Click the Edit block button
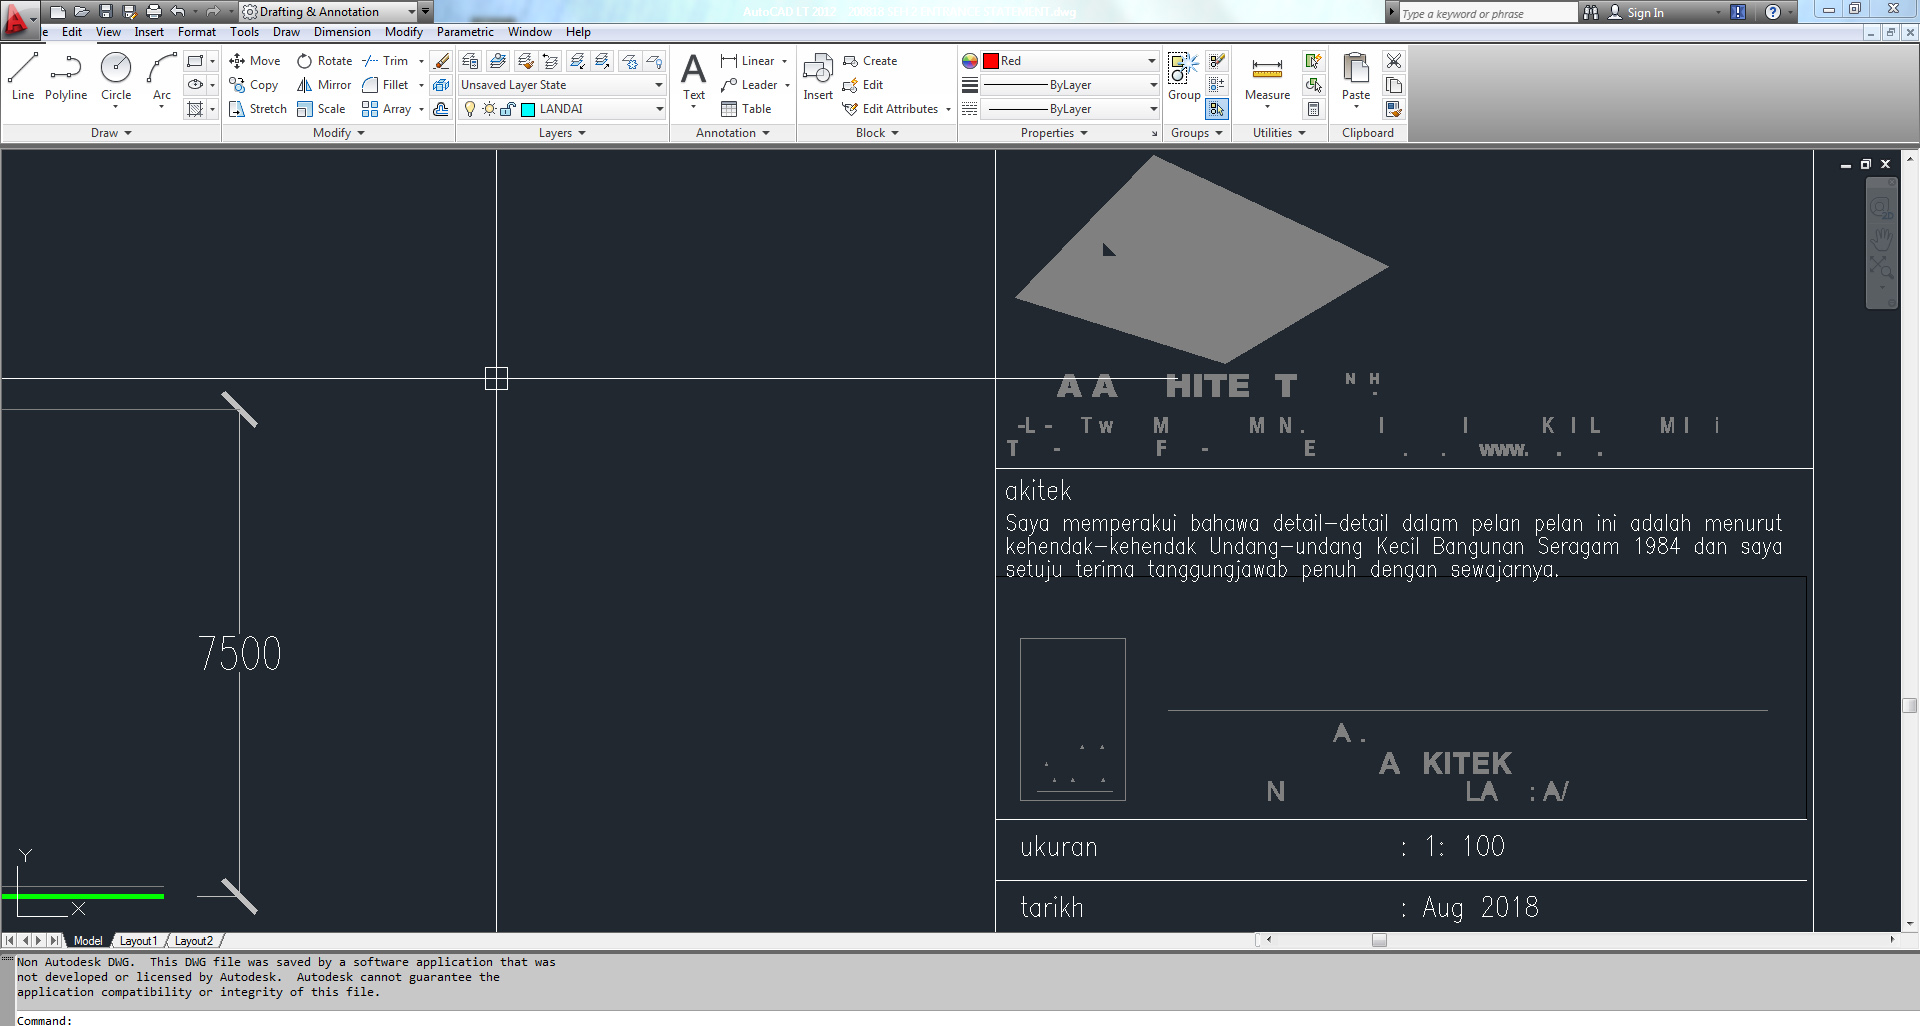This screenshot has width=1920, height=1026. click(x=863, y=85)
